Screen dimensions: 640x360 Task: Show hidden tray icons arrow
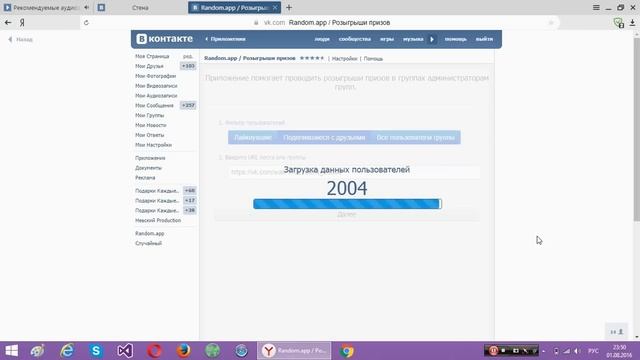(x=543, y=351)
